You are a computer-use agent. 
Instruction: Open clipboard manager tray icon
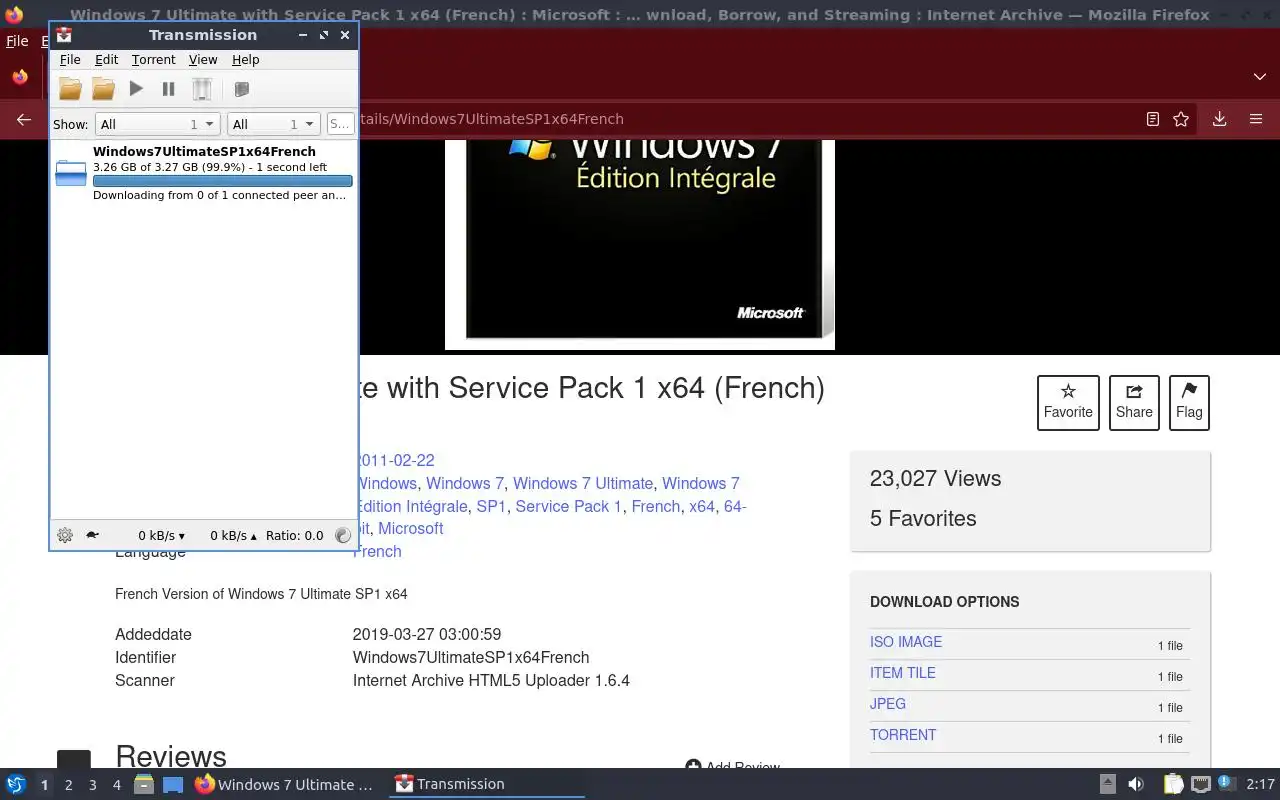[1173, 785]
